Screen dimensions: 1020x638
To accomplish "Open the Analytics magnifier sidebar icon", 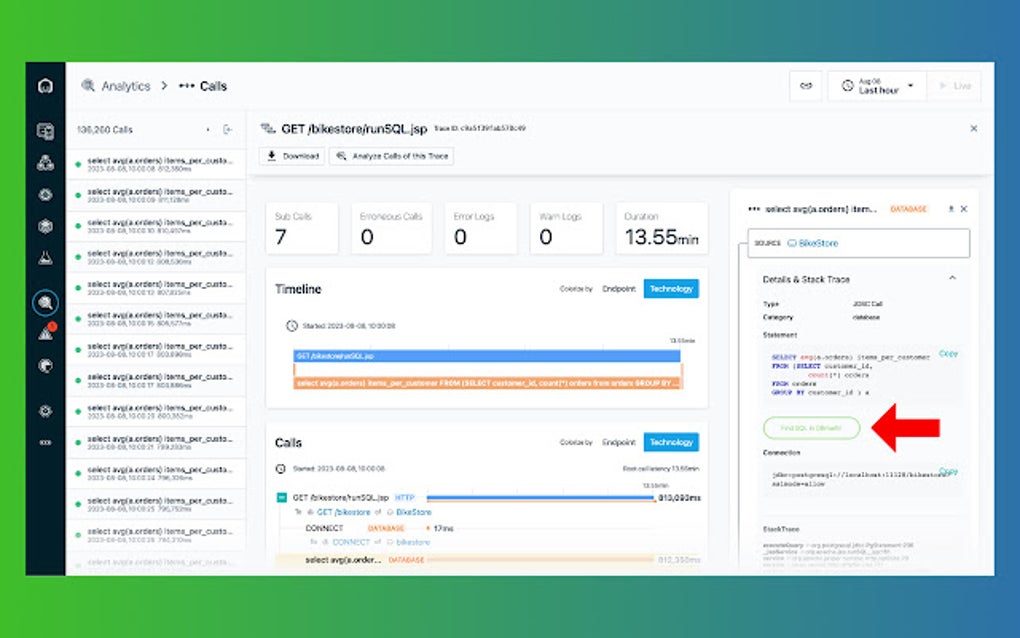I will point(45,302).
